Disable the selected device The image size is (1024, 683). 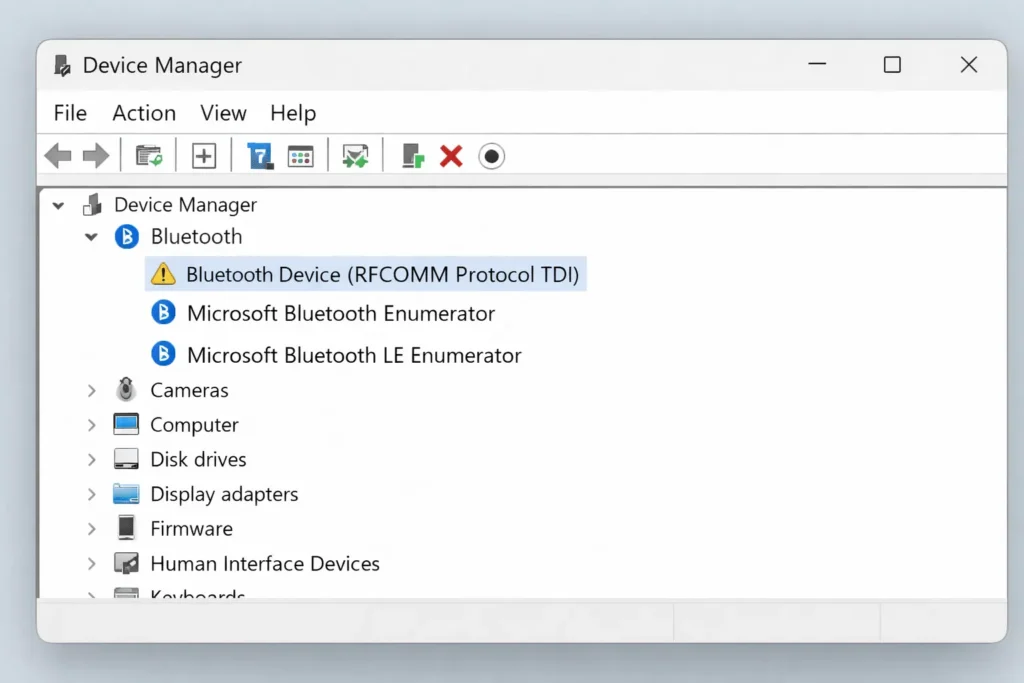pyautogui.click(x=491, y=155)
